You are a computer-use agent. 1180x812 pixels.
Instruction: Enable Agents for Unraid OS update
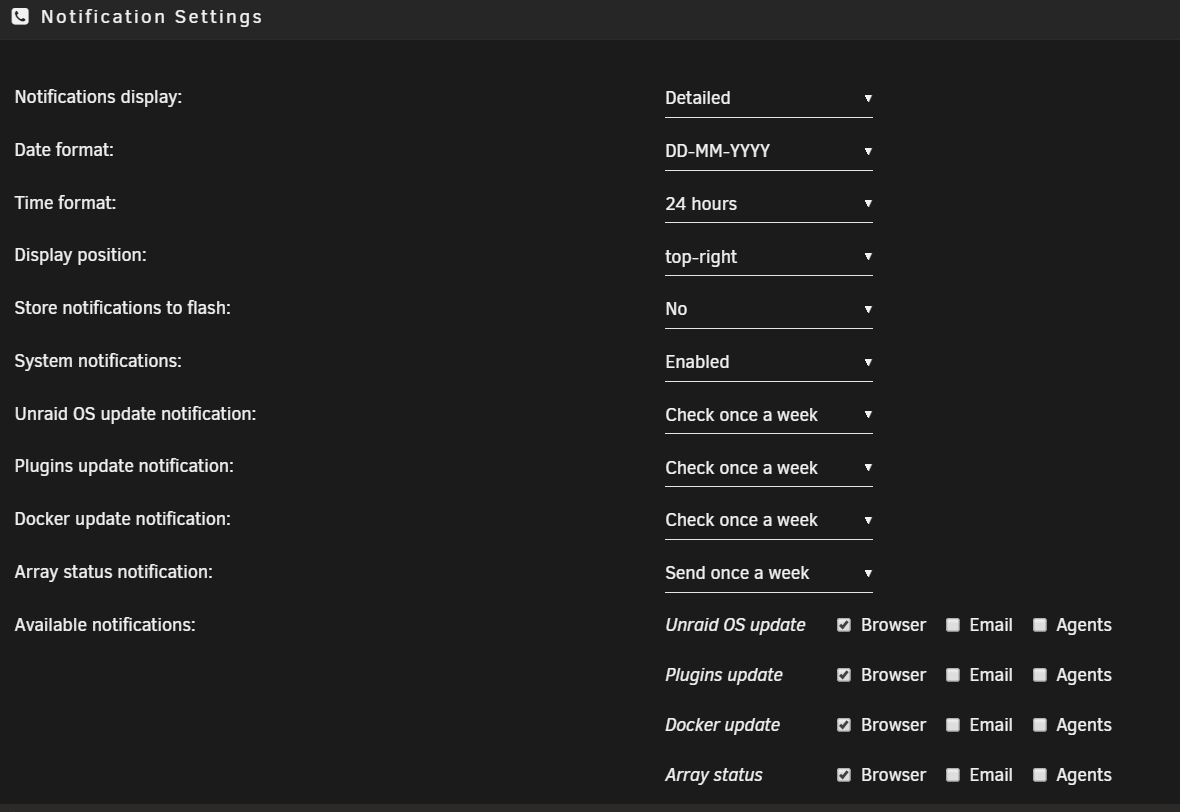(x=1040, y=624)
